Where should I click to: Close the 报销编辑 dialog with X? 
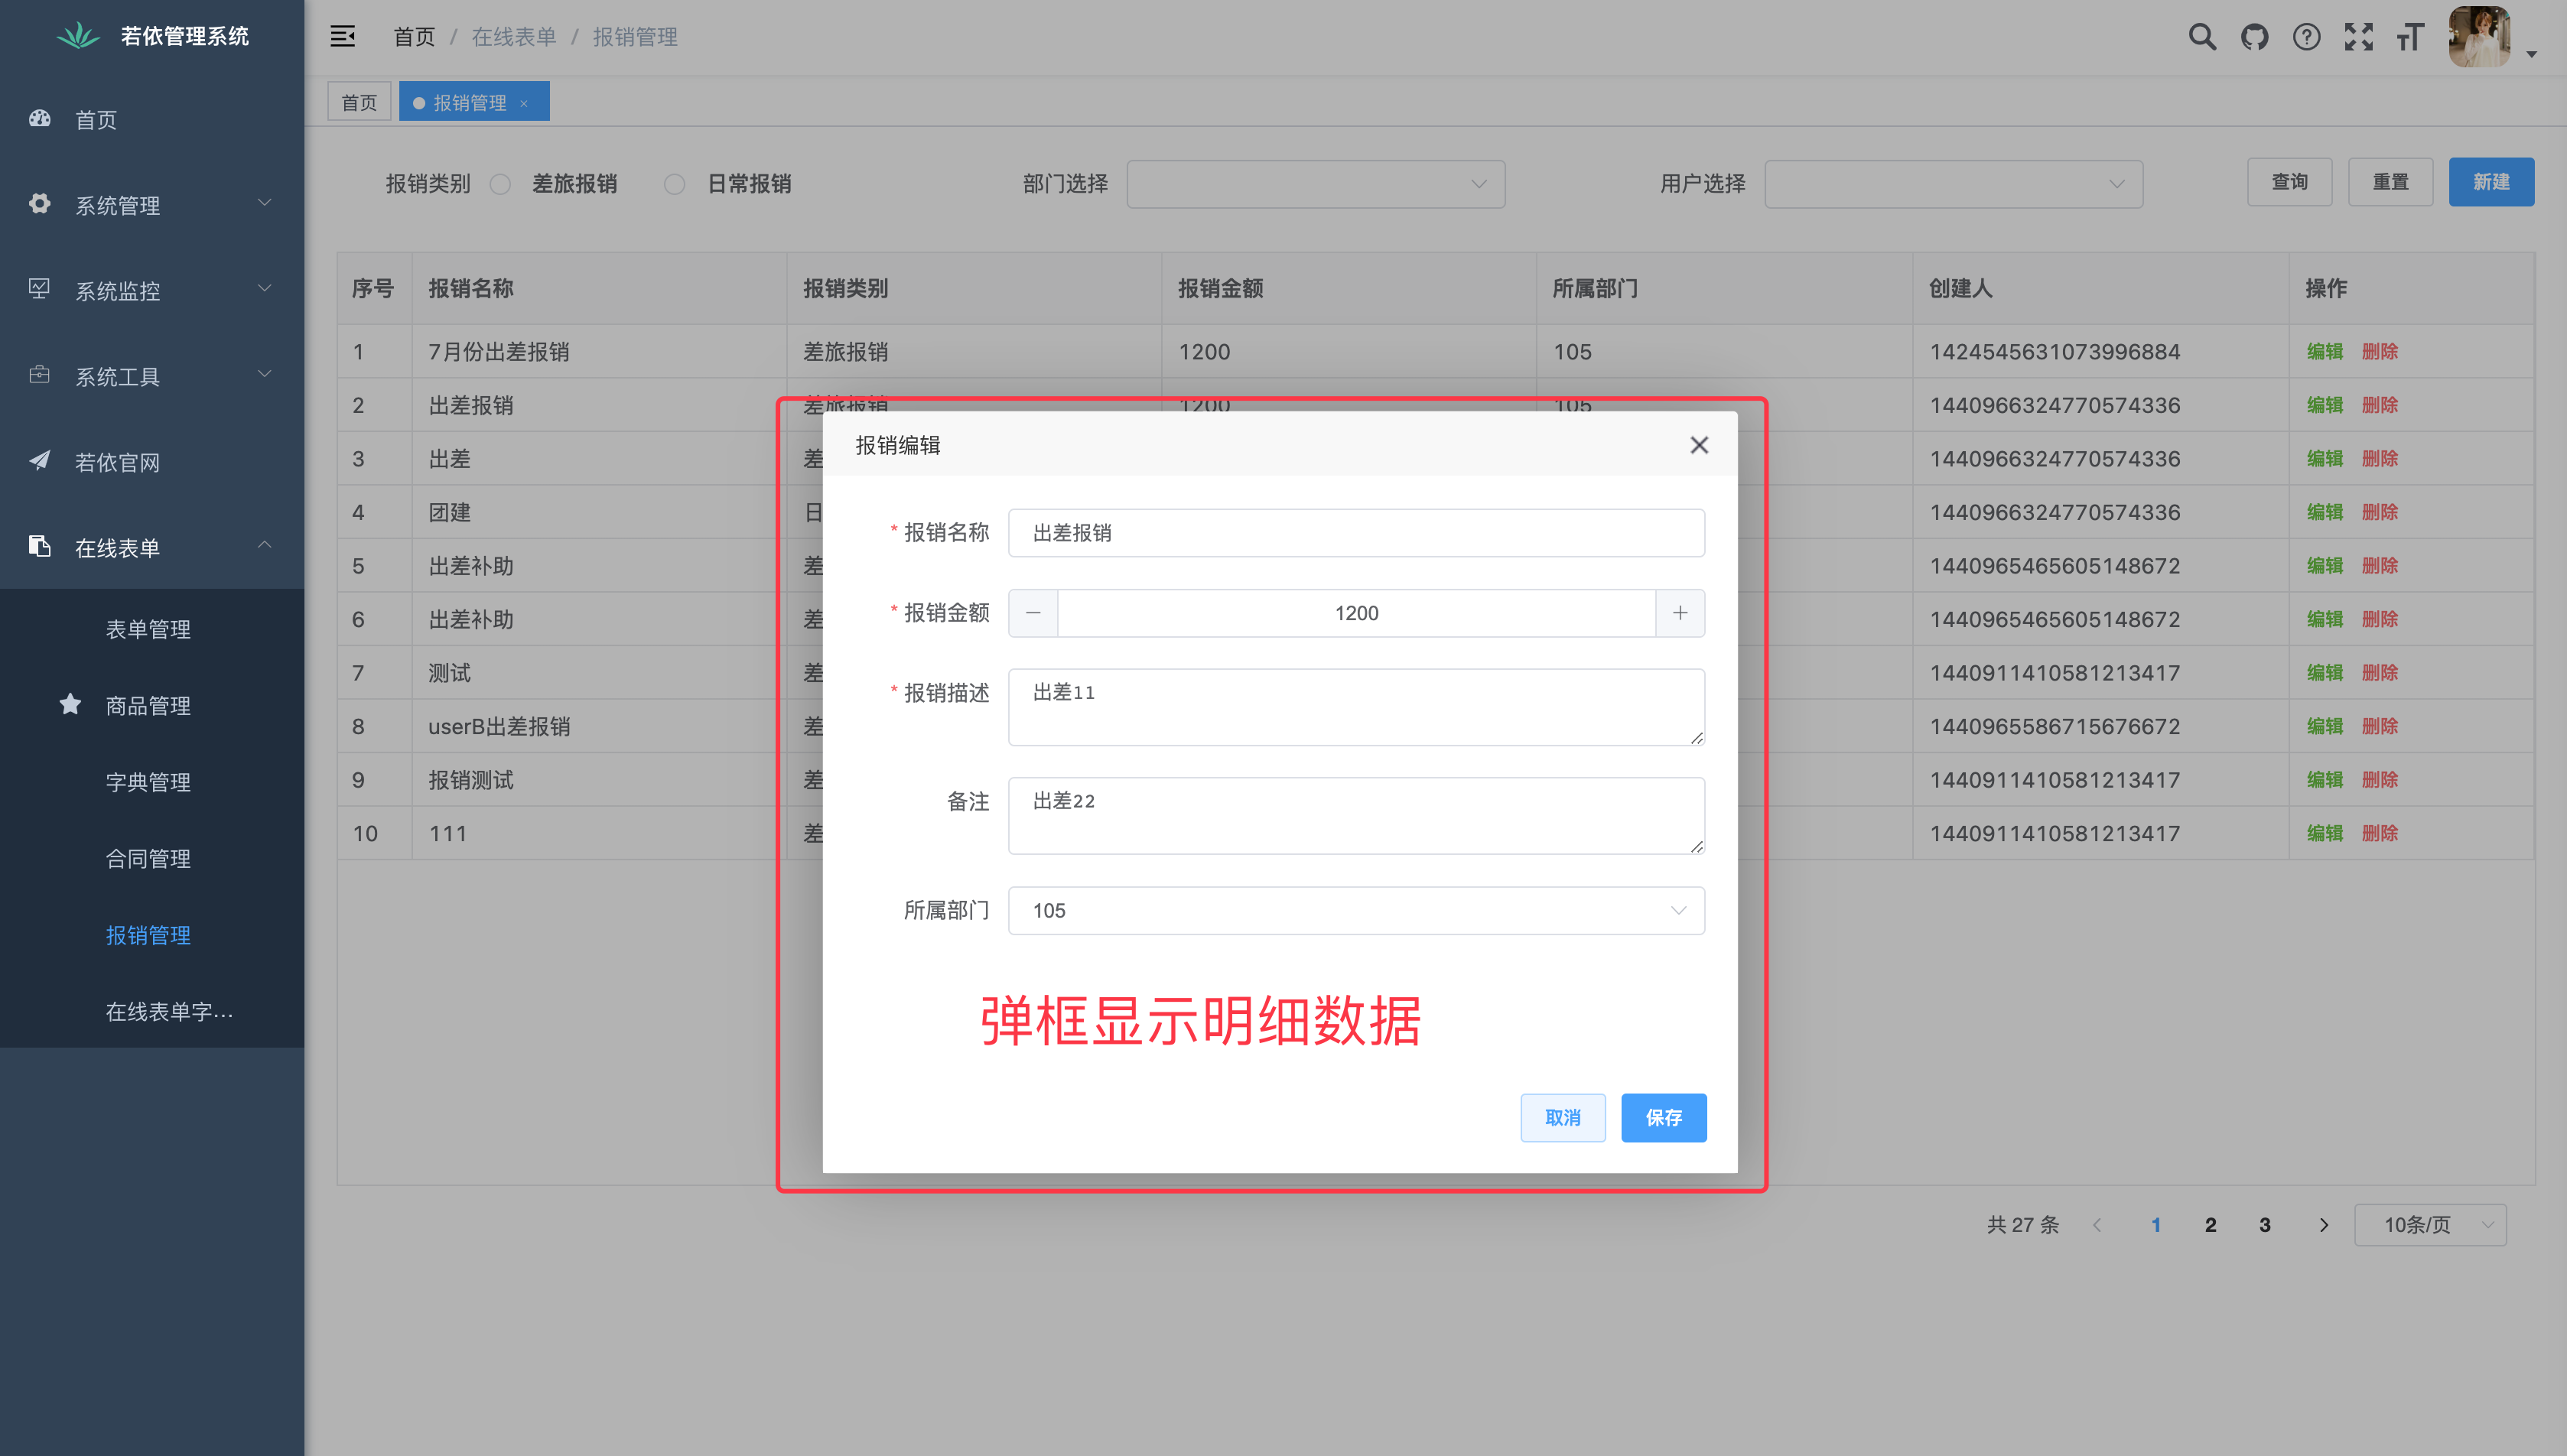point(1698,445)
